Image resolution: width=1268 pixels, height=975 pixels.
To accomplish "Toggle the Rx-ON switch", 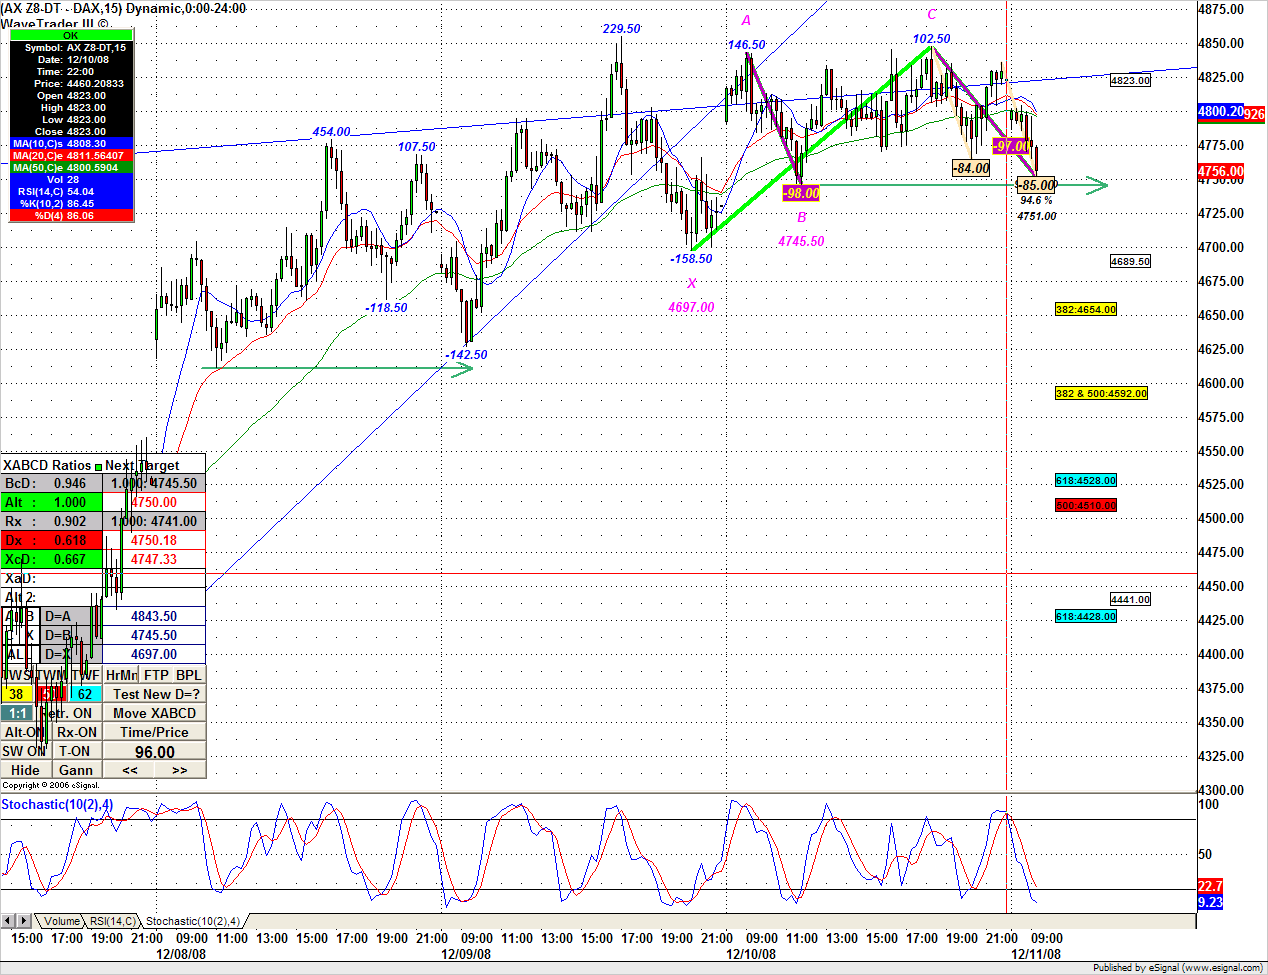I will coord(77,732).
